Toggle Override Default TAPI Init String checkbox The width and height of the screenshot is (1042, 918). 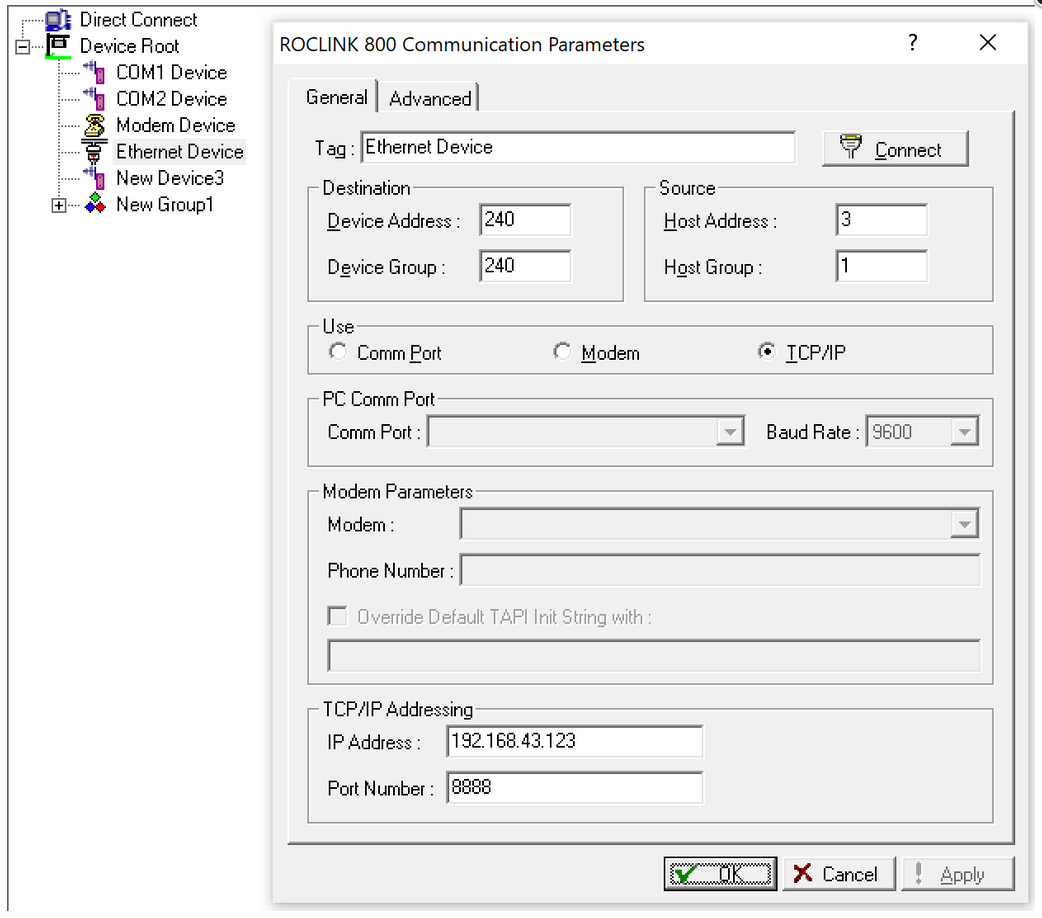(x=338, y=616)
